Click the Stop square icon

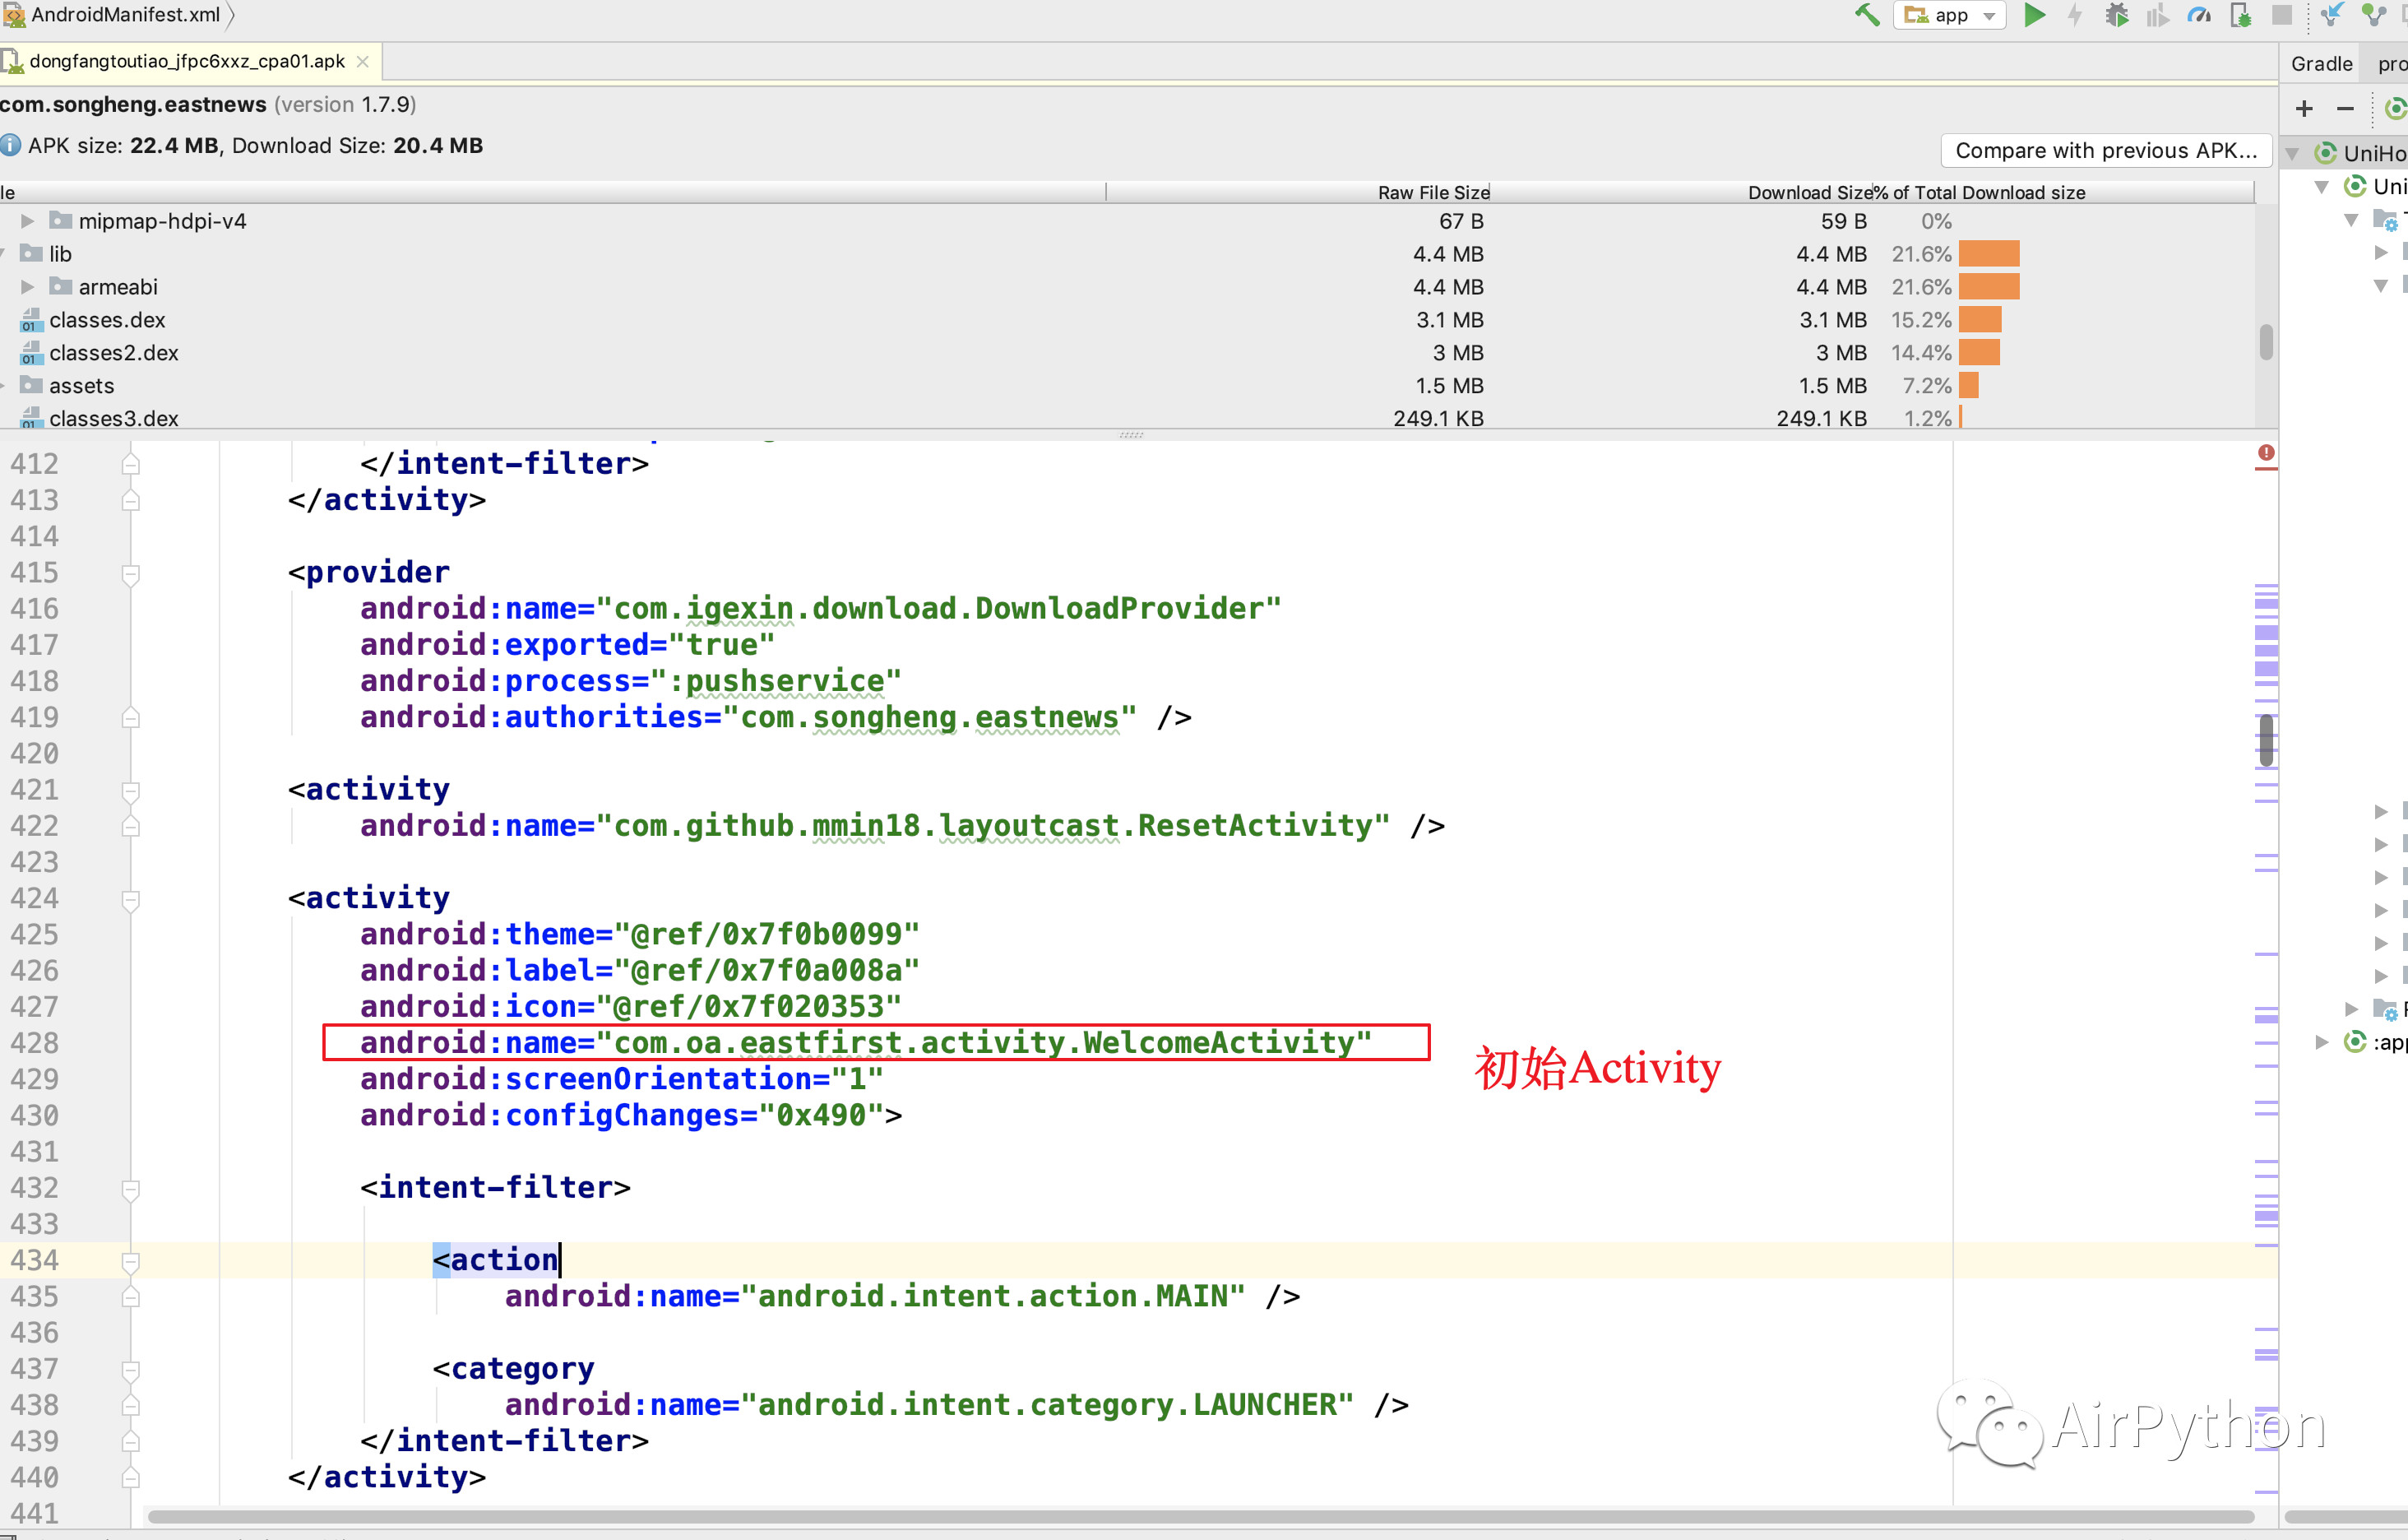[2281, 15]
